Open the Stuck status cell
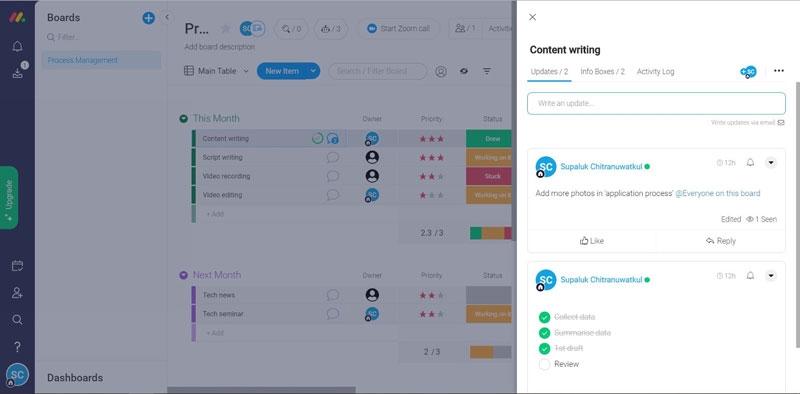Screen dimensions: 800x394 (489, 176)
